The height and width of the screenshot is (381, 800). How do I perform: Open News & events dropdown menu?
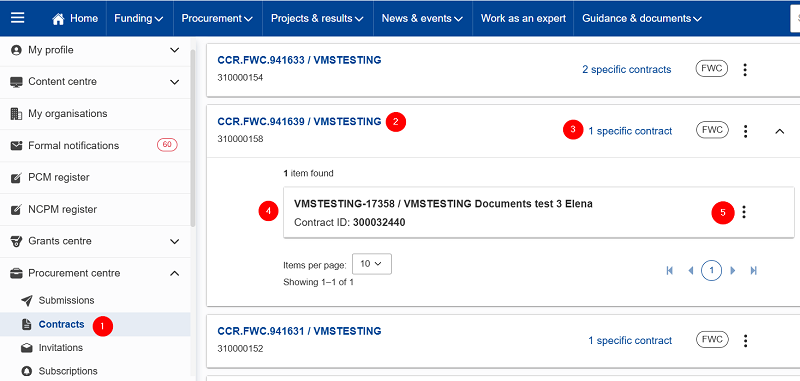422,18
